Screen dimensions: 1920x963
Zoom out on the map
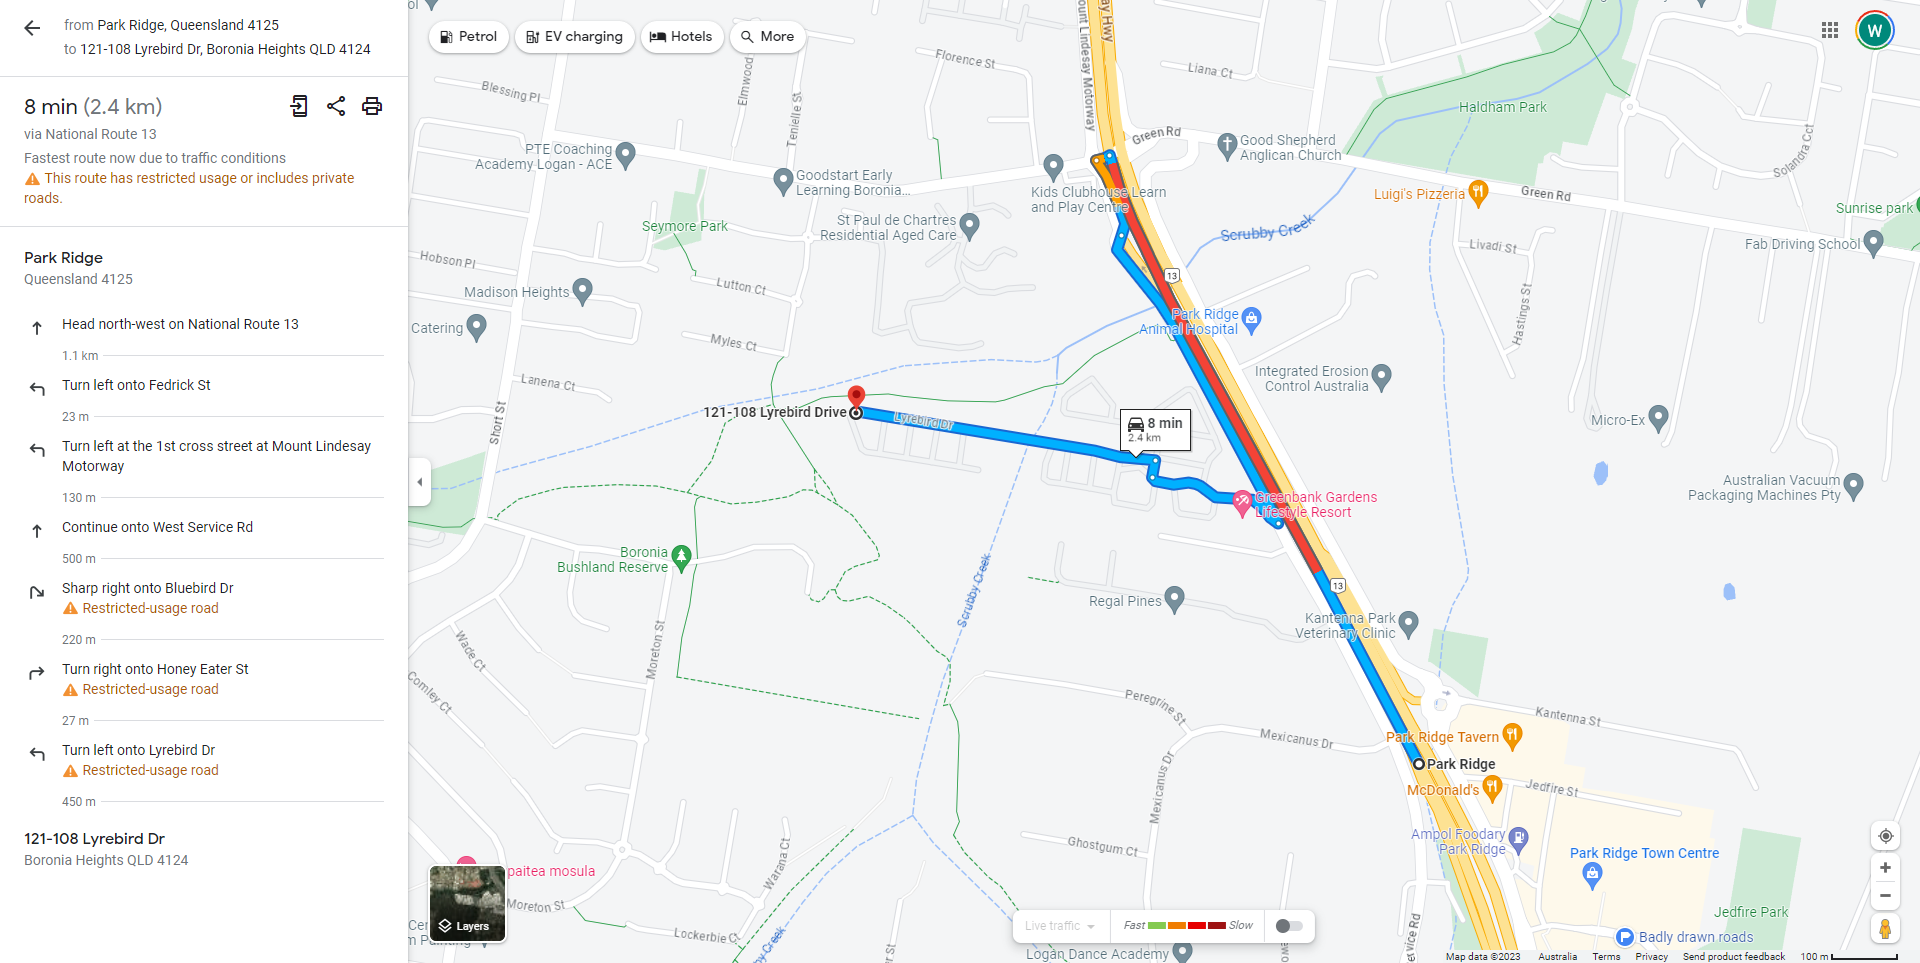coord(1885,896)
